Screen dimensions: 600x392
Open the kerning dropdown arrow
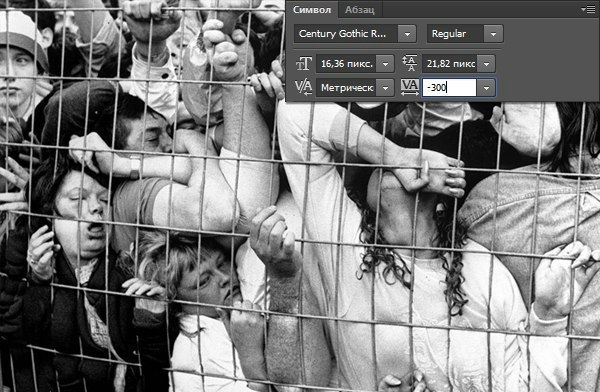tap(385, 88)
